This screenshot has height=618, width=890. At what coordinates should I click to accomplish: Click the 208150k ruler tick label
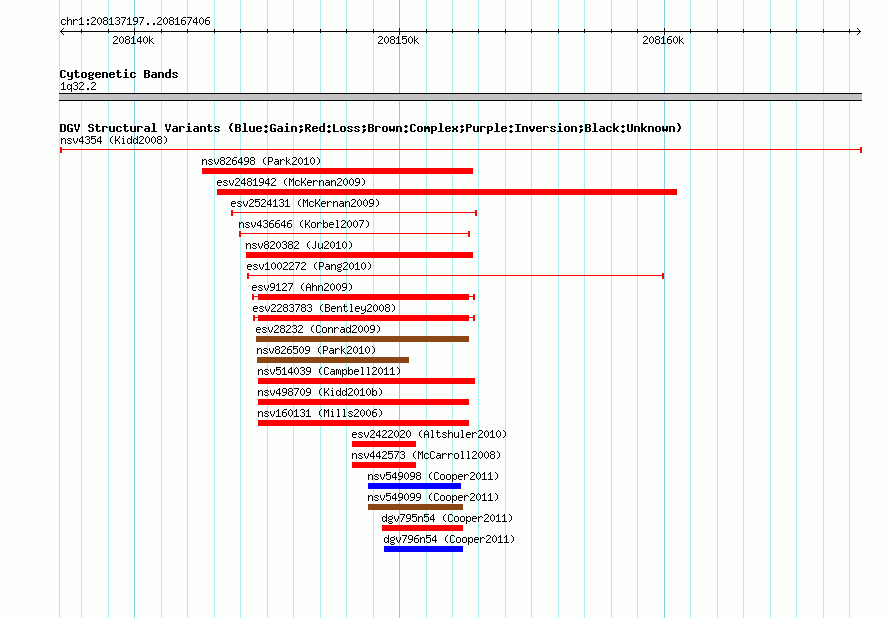click(x=398, y=40)
